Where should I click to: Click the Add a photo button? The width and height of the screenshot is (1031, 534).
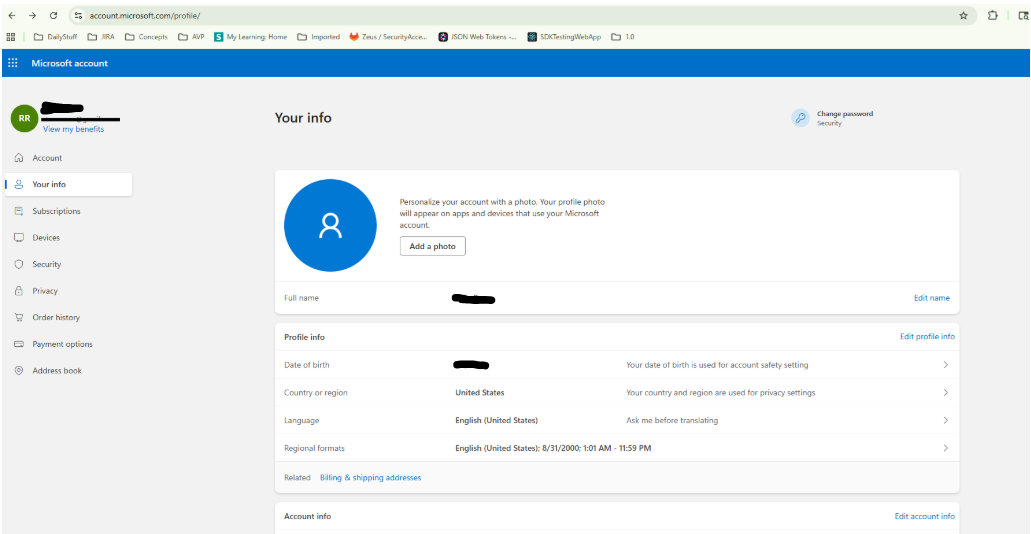click(x=433, y=246)
